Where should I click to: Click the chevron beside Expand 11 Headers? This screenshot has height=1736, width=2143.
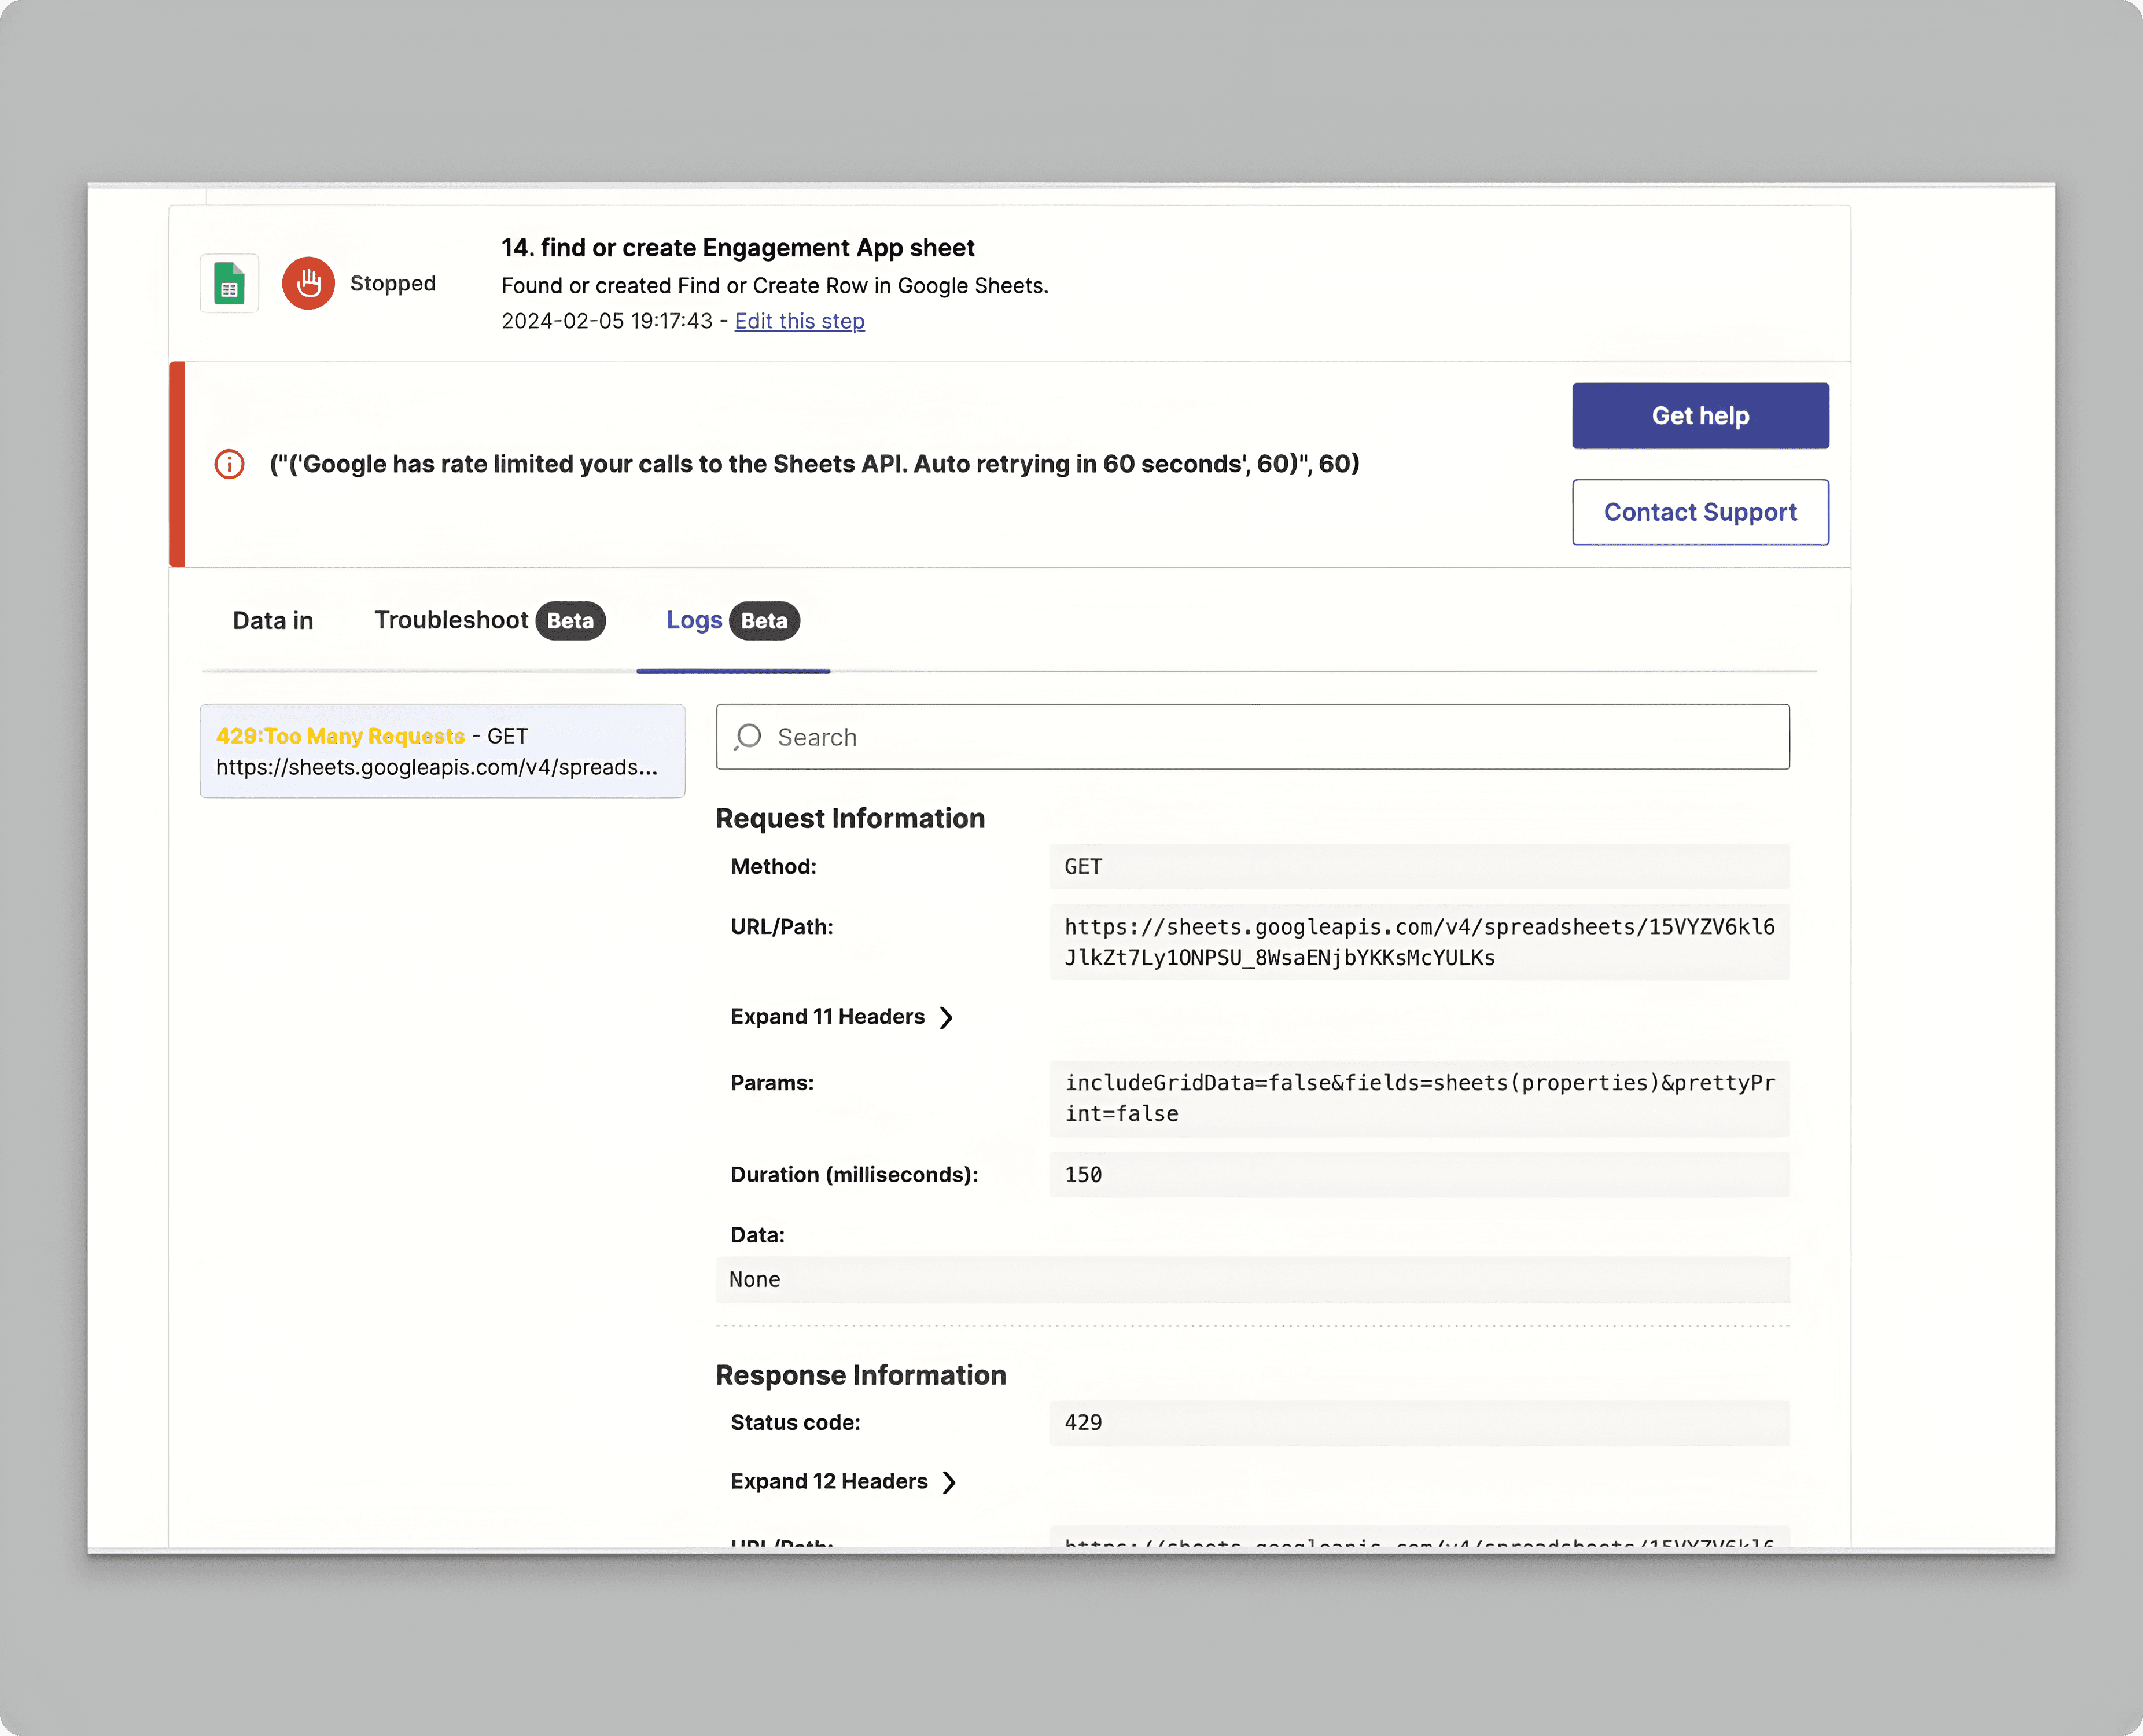pos(946,1017)
